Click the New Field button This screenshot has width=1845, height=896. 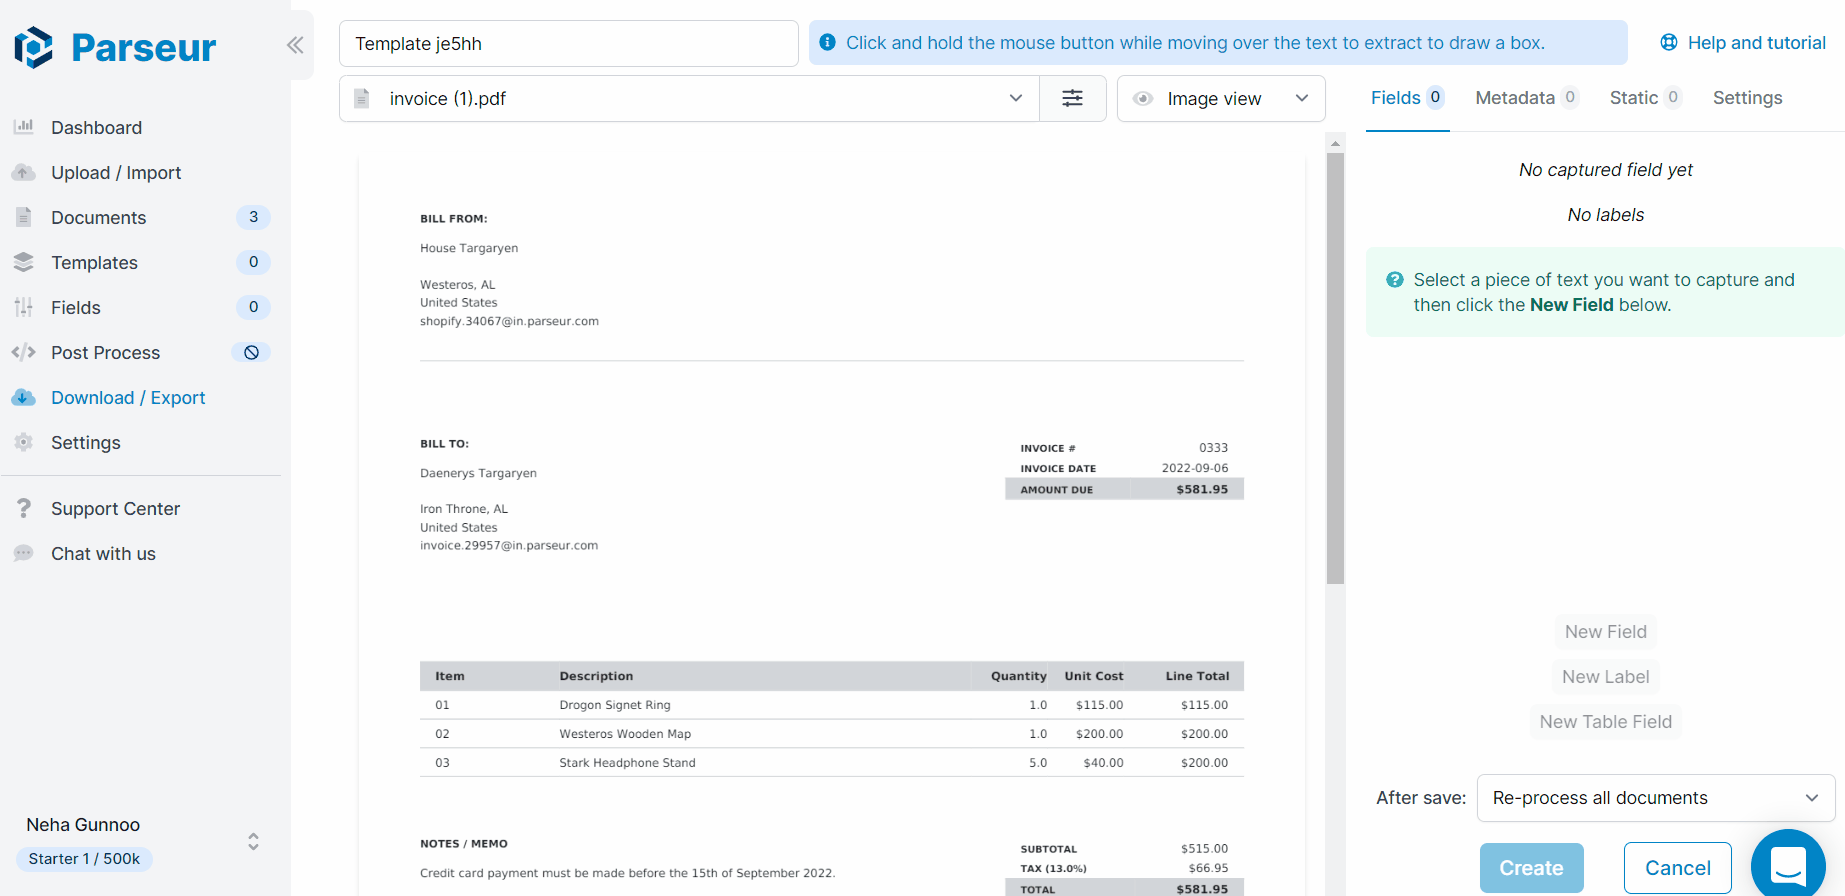tap(1605, 632)
